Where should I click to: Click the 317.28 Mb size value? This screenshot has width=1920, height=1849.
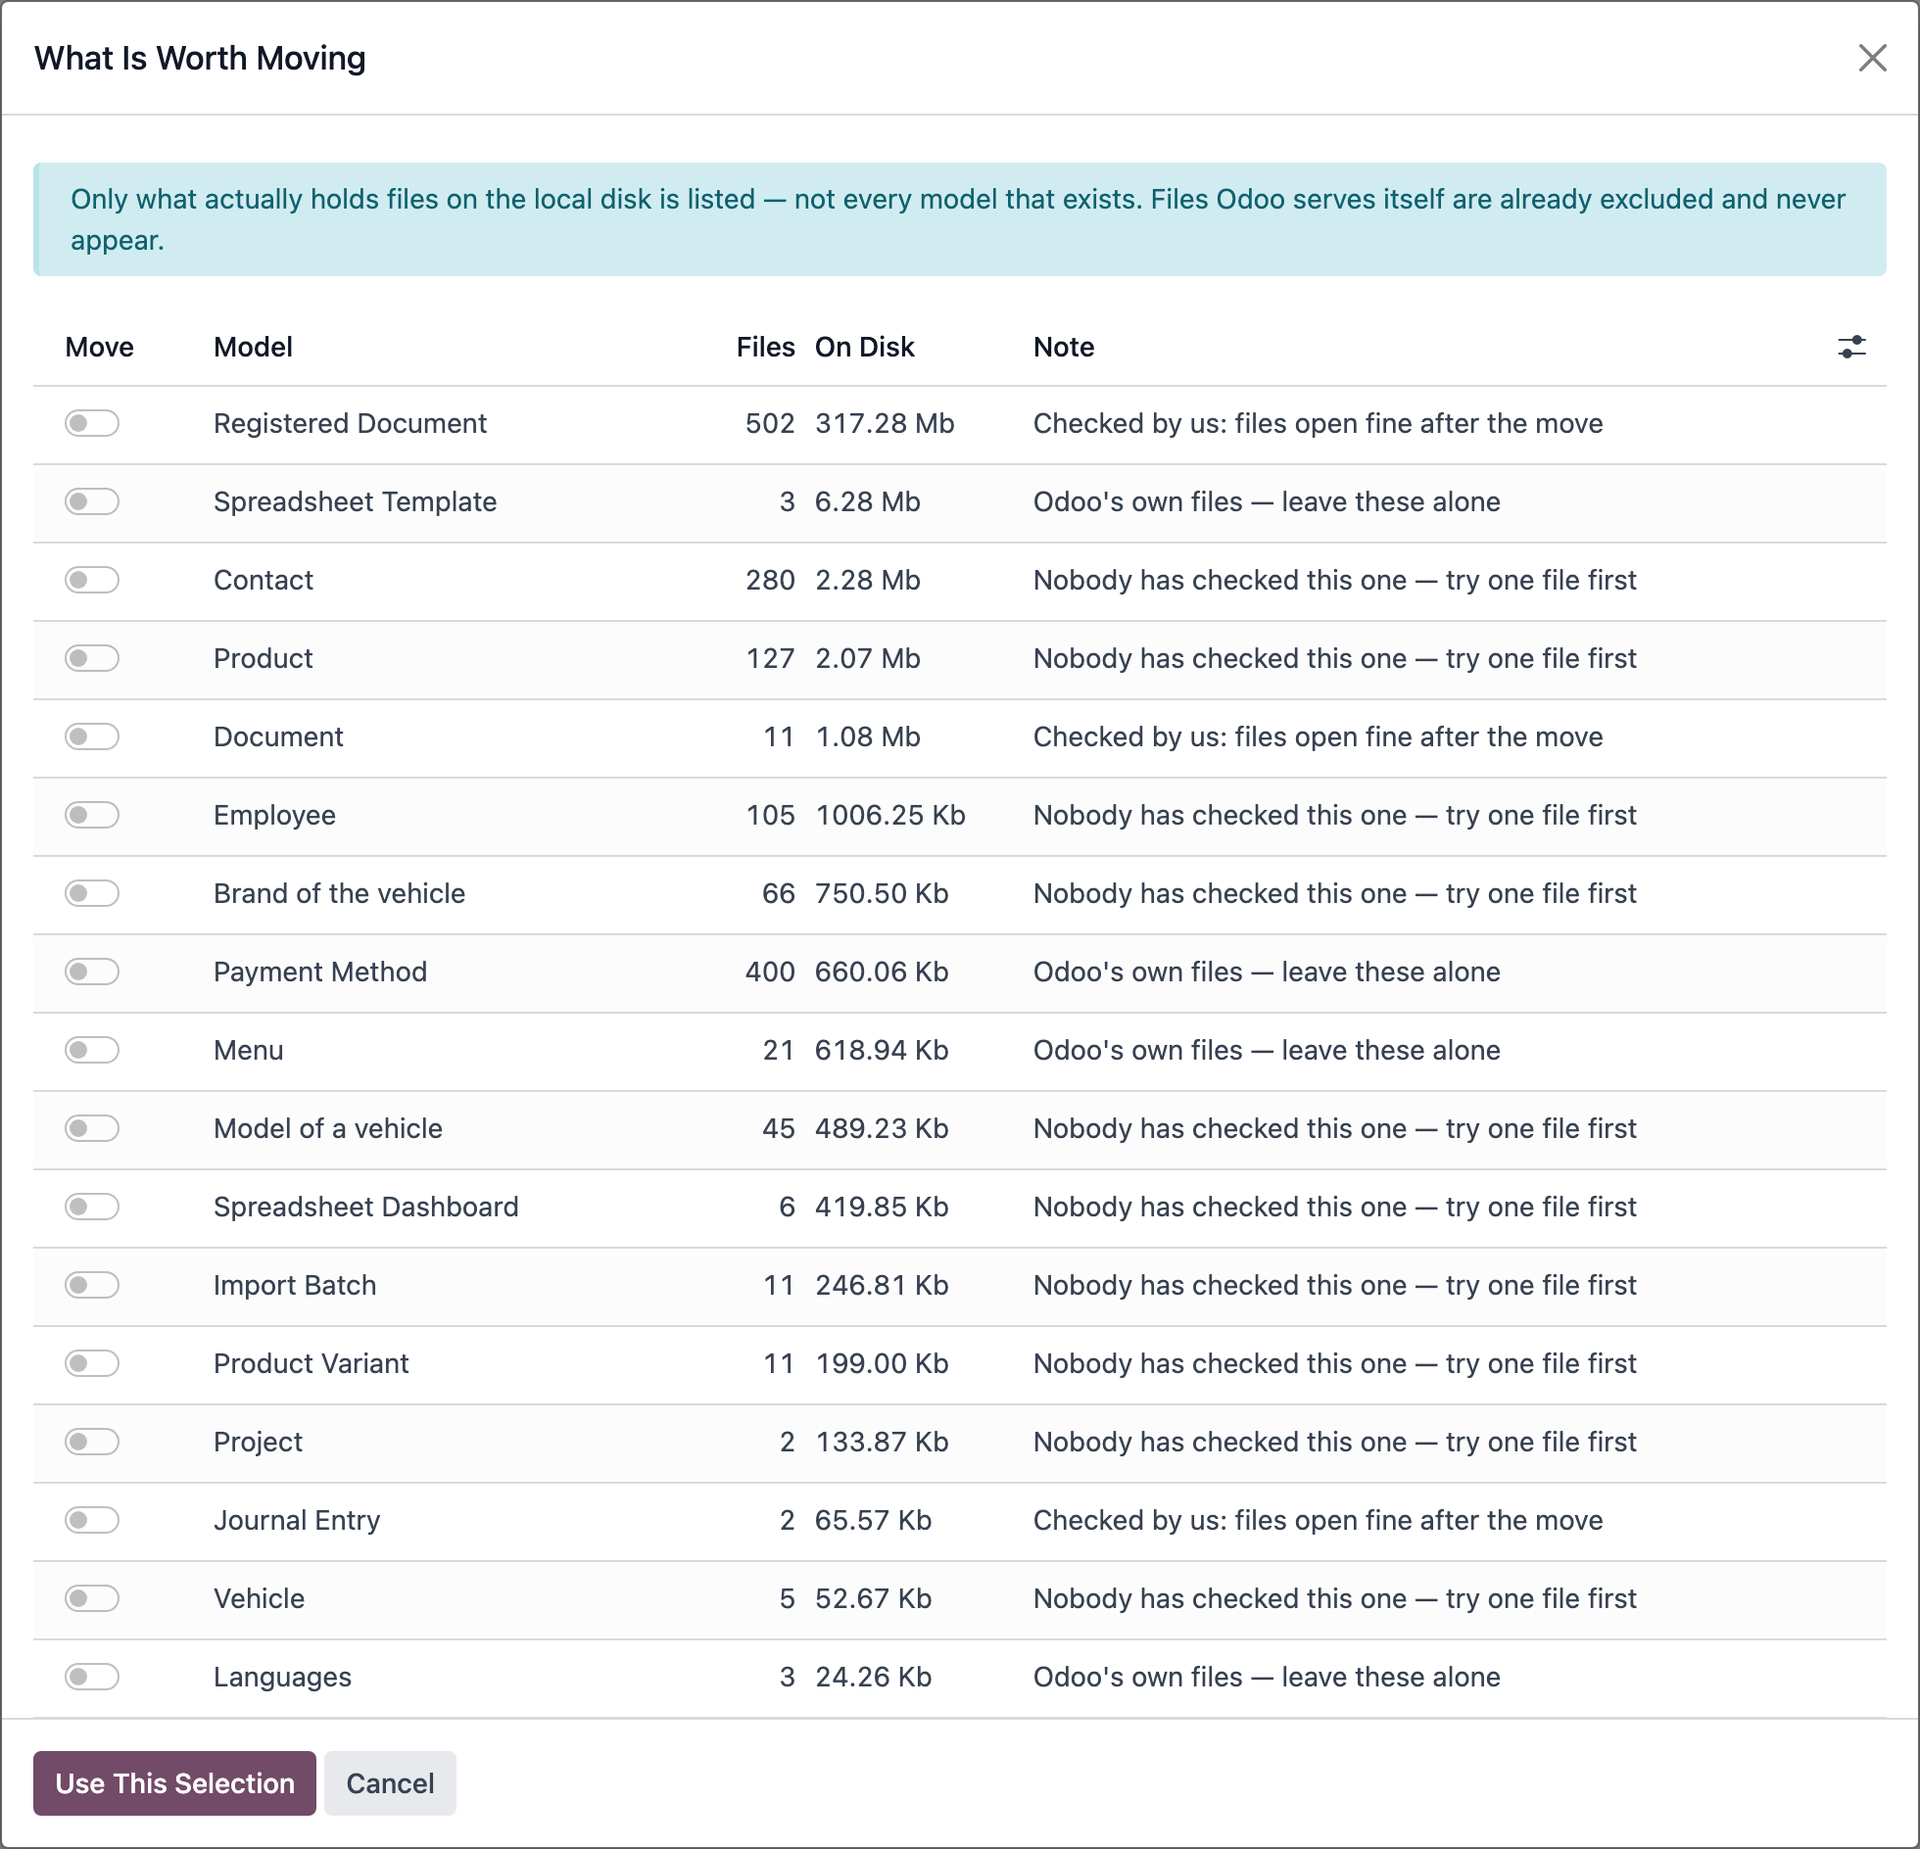tap(884, 423)
